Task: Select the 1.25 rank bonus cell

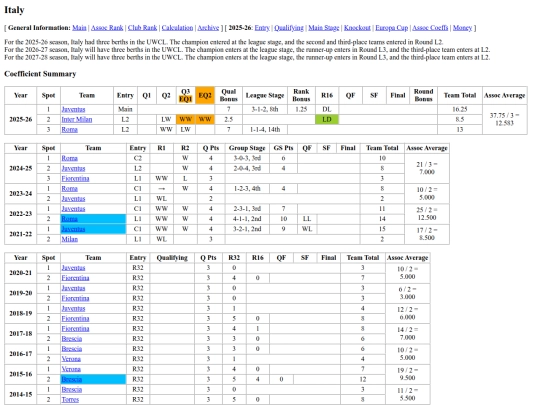Action: click(x=301, y=110)
